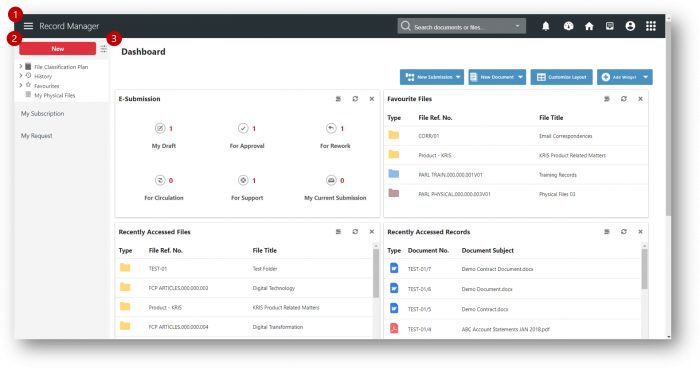Click Recently Accessed Files widget settings icon
700x368 pixels.
(338, 232)
